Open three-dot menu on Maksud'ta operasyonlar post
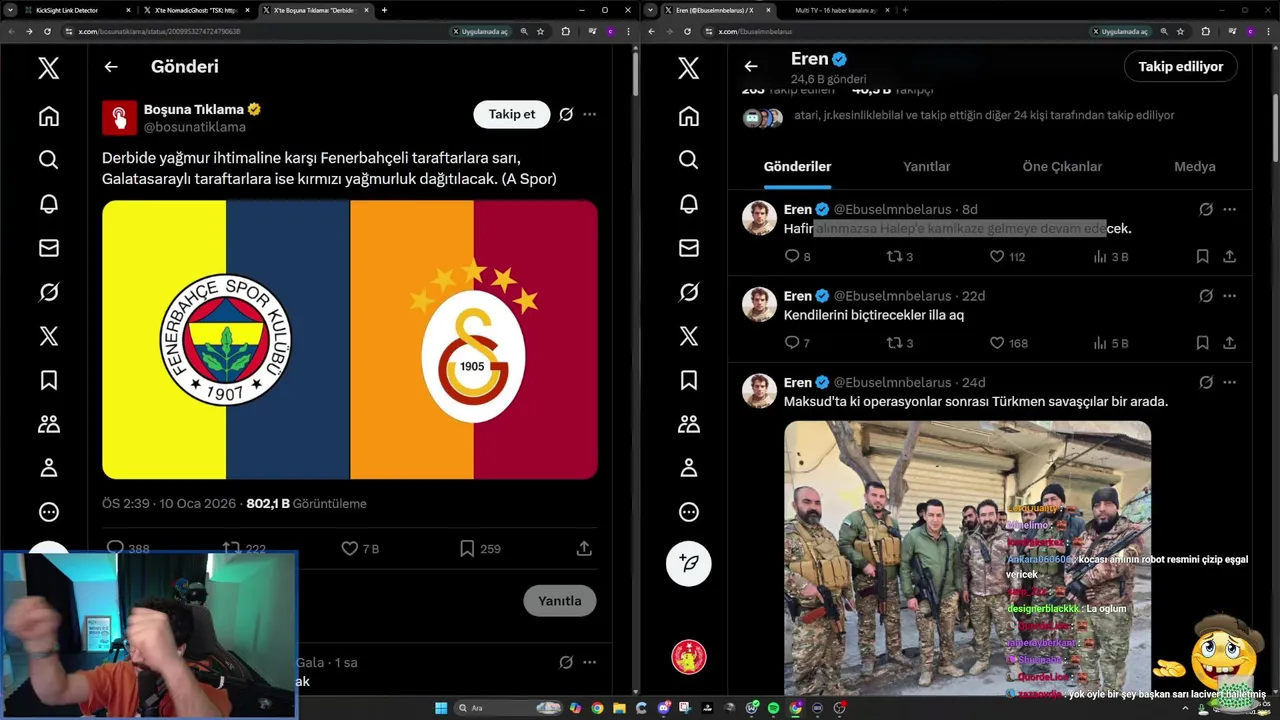Viewport: 1280px width, 720px height. point(1230,382)
